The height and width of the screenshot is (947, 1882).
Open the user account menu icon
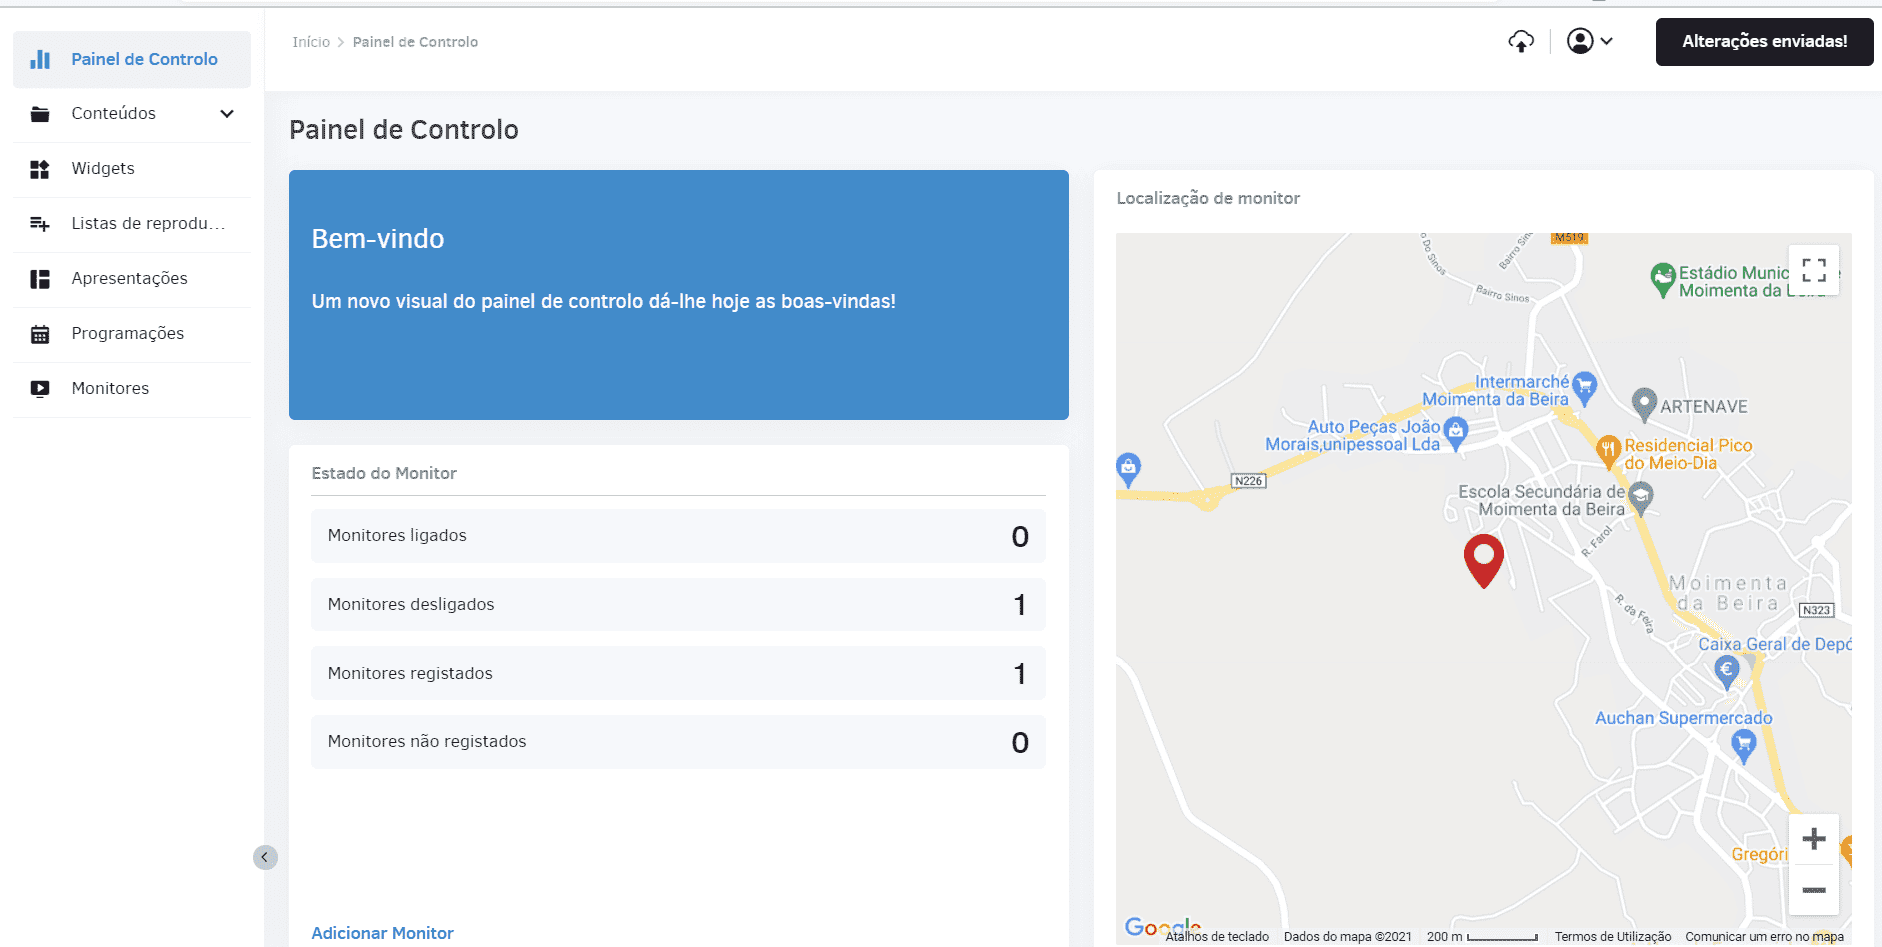click(1580, 41)
